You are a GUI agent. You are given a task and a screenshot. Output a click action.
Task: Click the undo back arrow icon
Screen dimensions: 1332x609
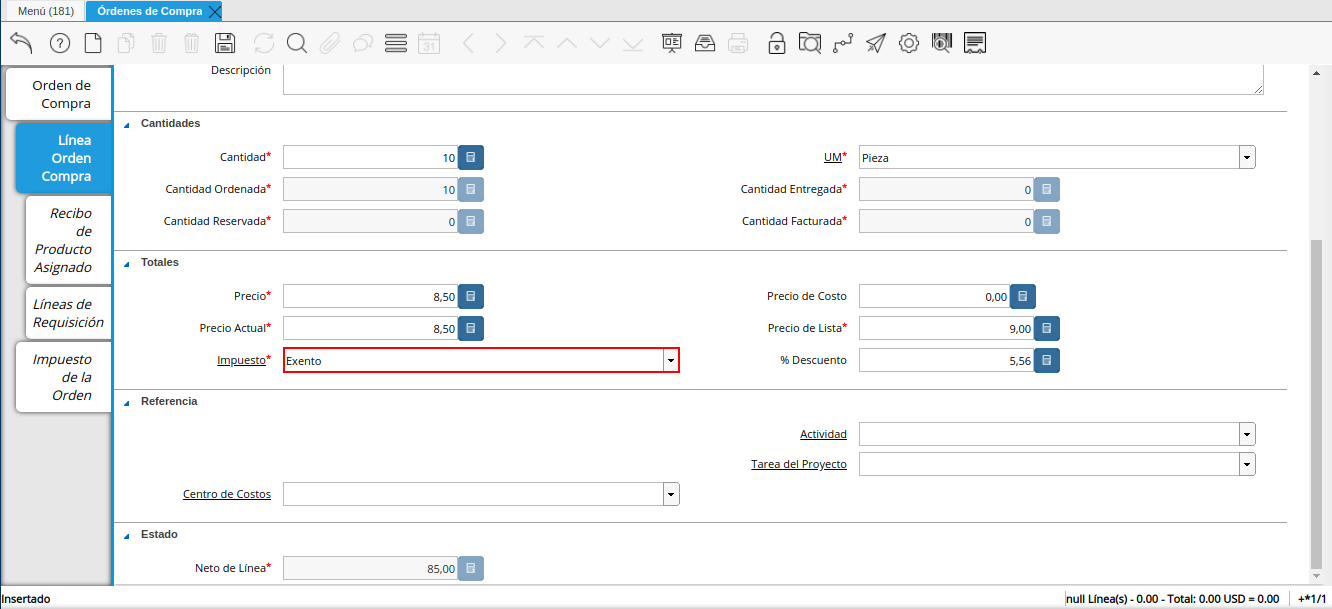click(22, 43)
